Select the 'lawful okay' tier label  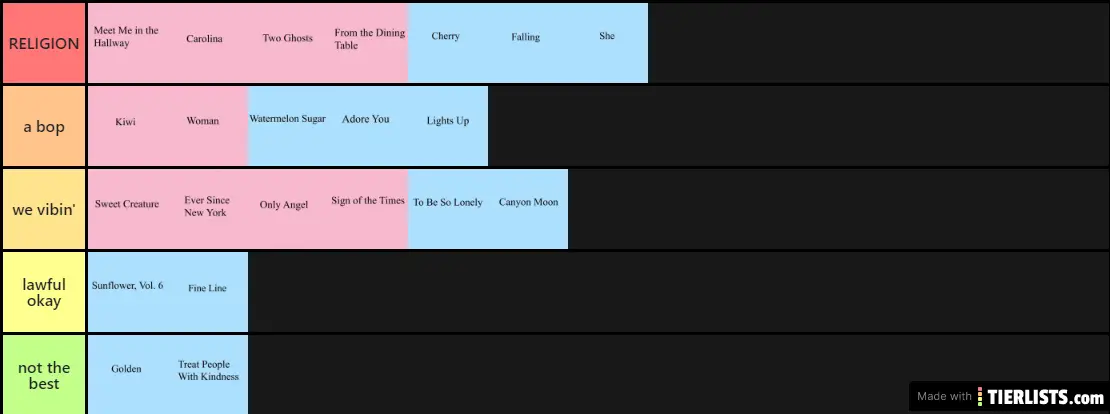[44, 292]
